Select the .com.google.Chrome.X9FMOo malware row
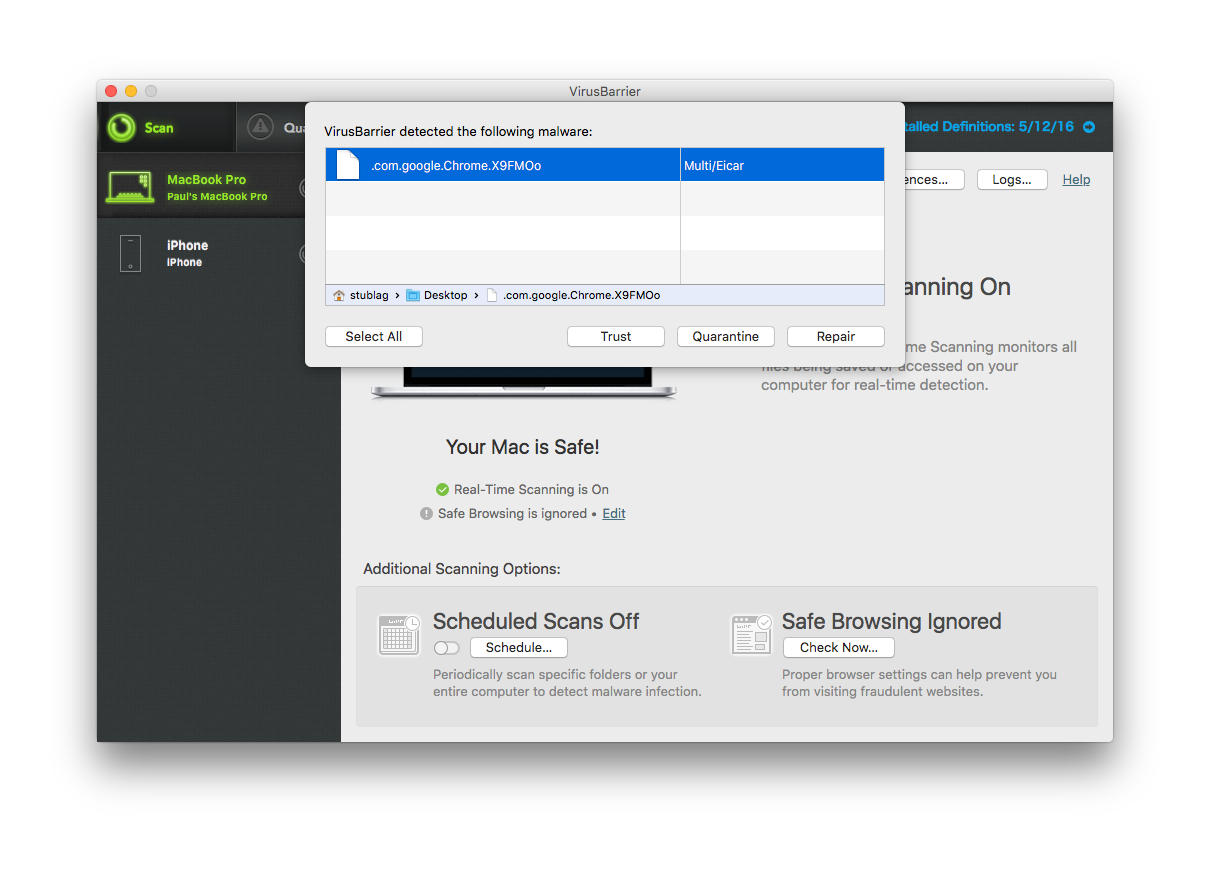The image size is (1210, 870). [x=604, y=165]
